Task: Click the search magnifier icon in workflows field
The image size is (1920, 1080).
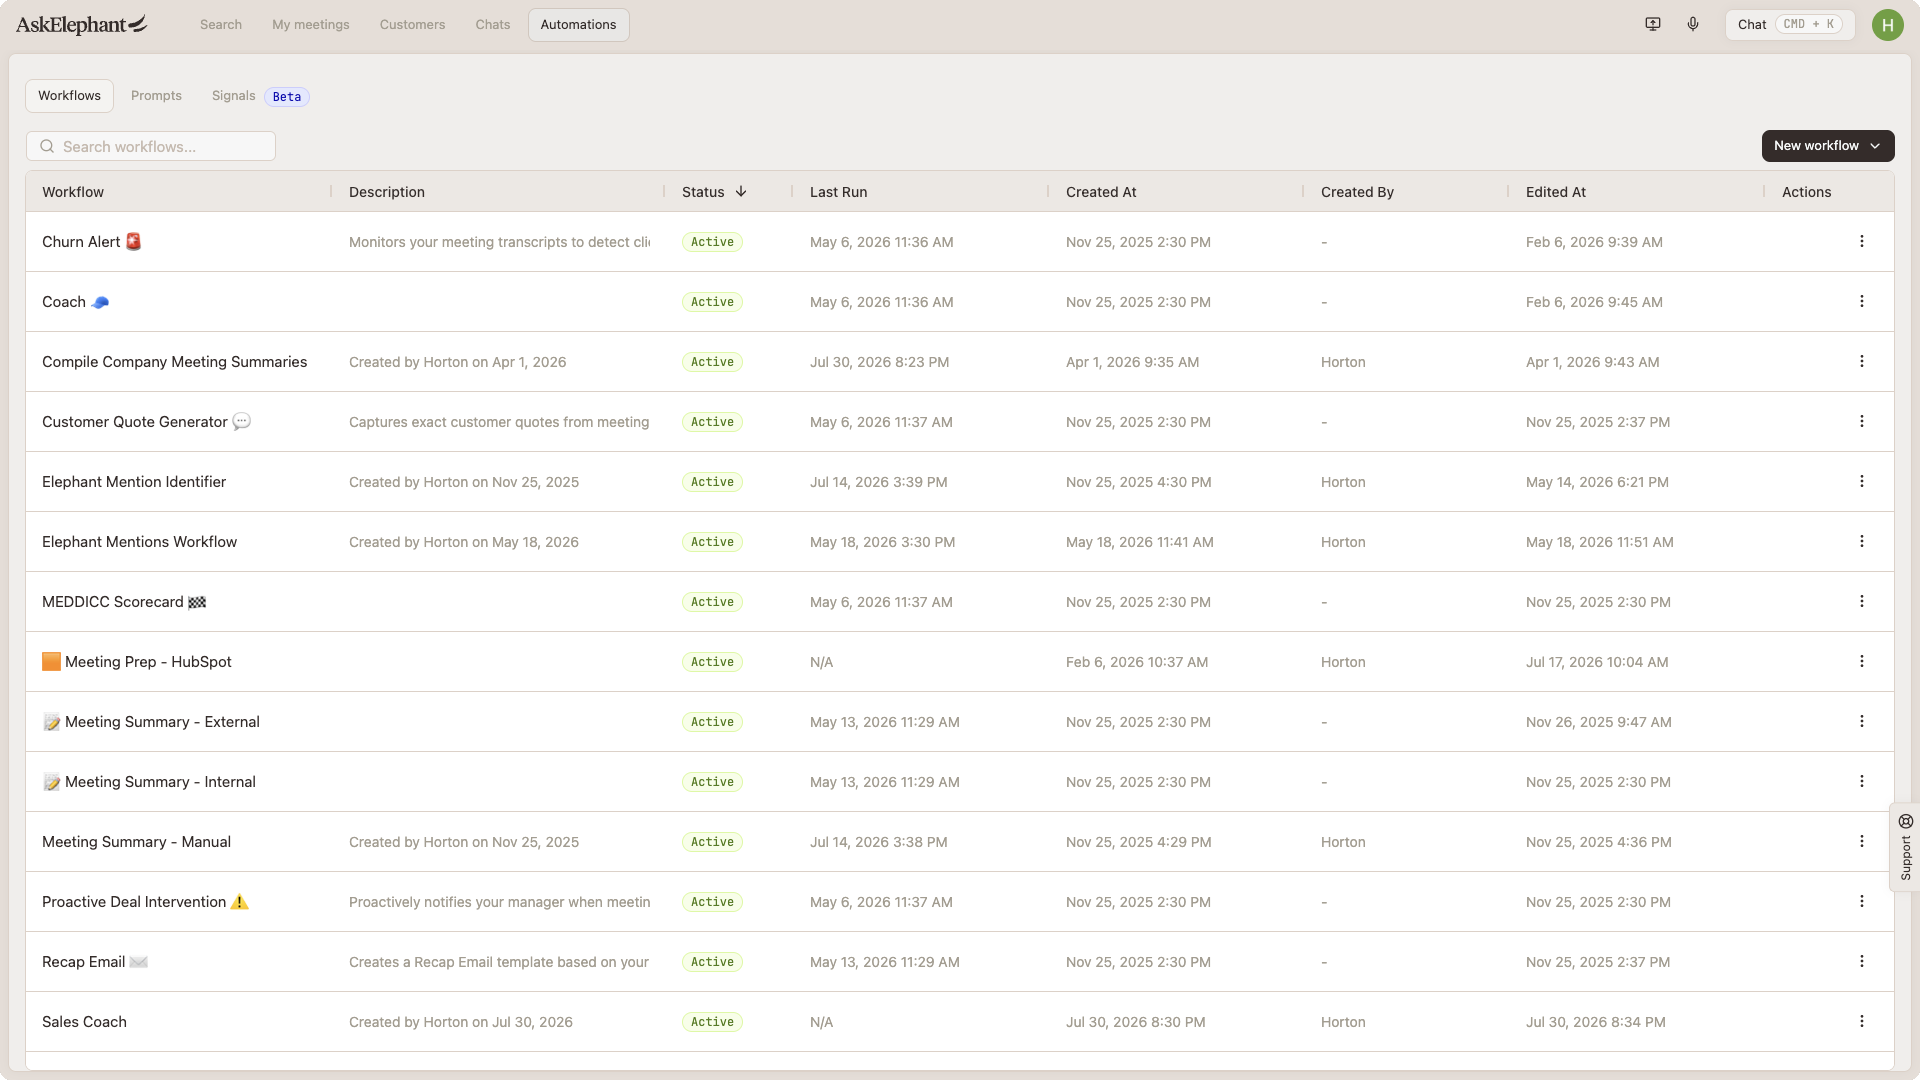Action: pyautogui.click(x=47, y=146)
